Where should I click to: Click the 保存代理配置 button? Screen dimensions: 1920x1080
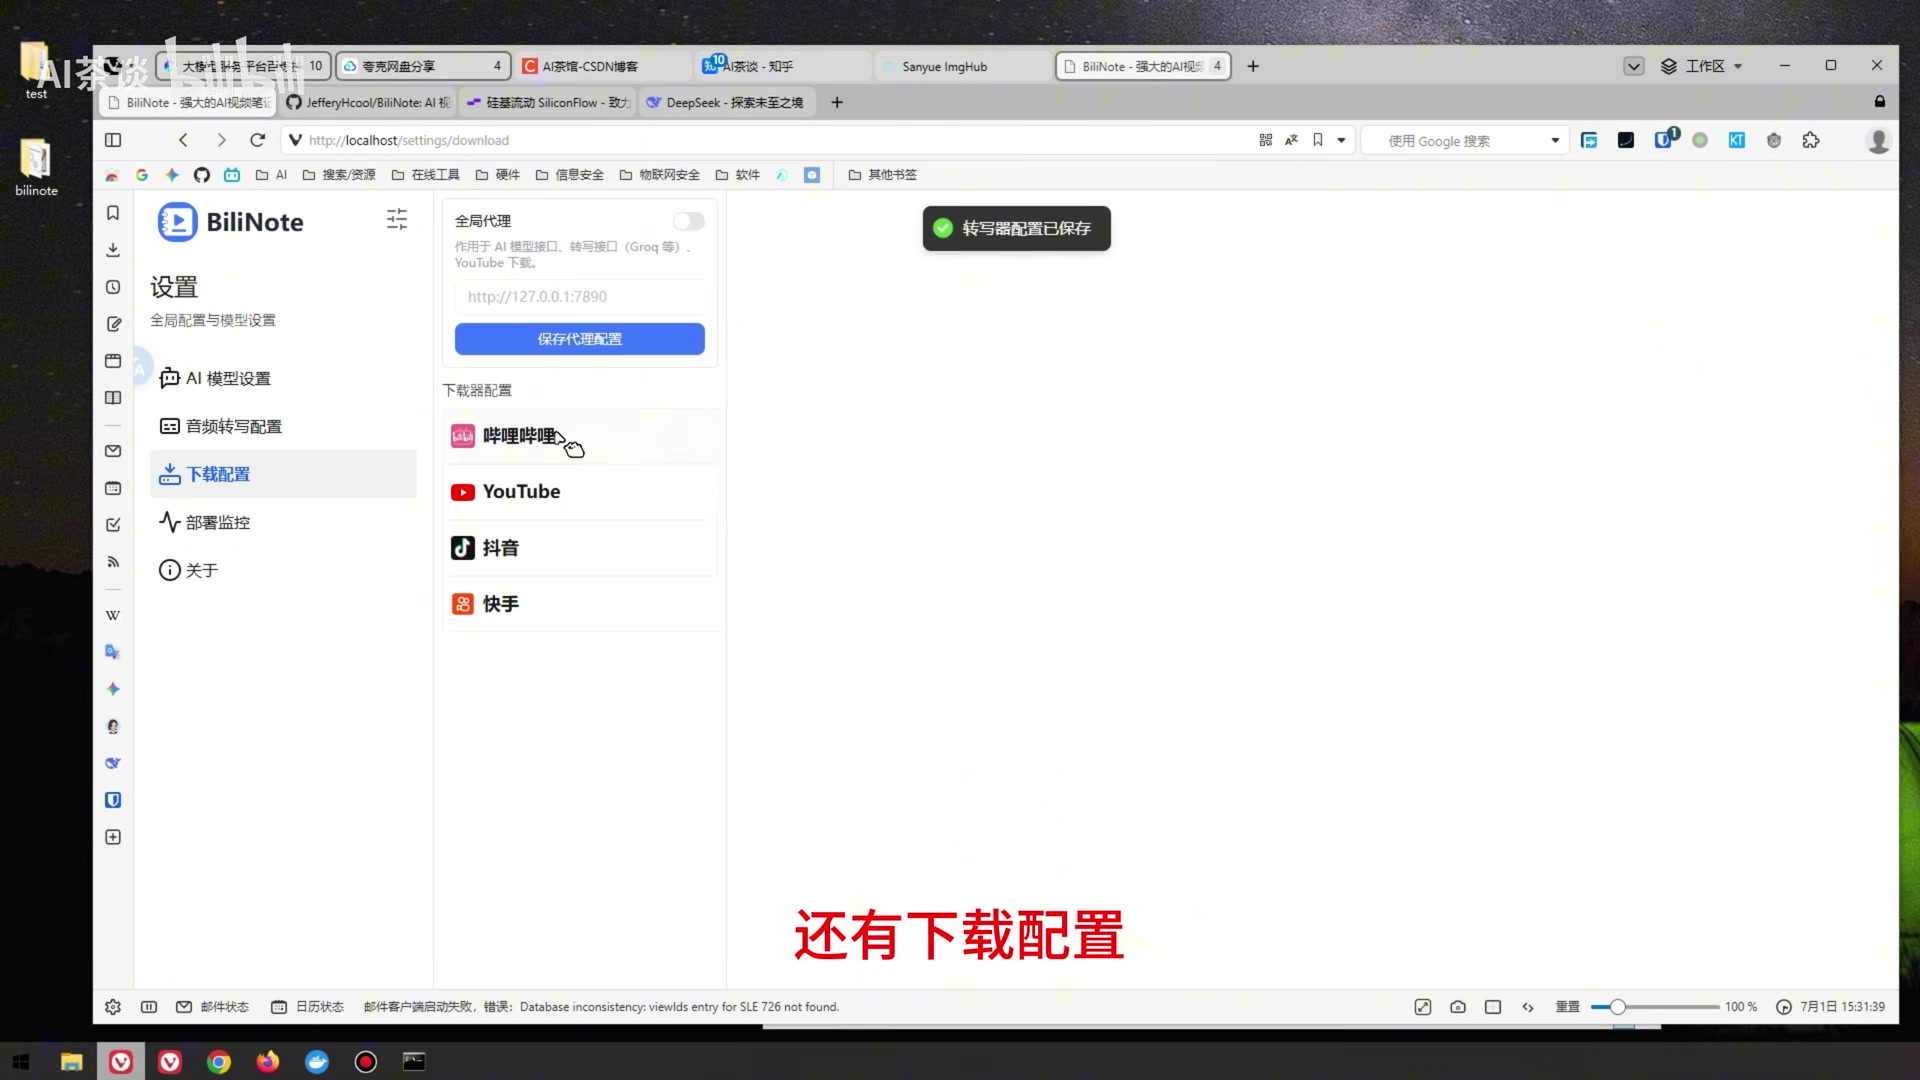580,339
